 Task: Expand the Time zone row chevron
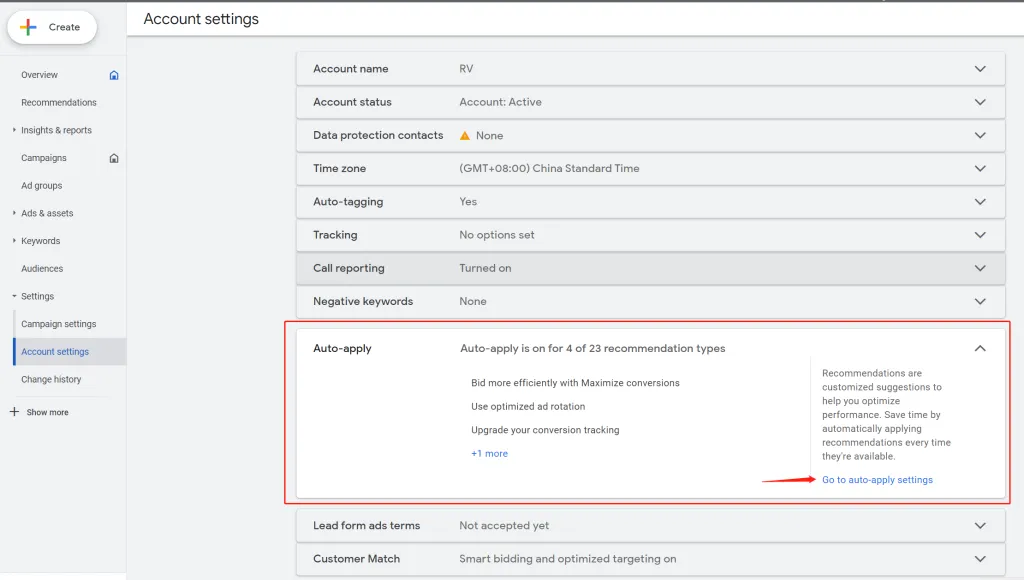click(x=980, y=168)
